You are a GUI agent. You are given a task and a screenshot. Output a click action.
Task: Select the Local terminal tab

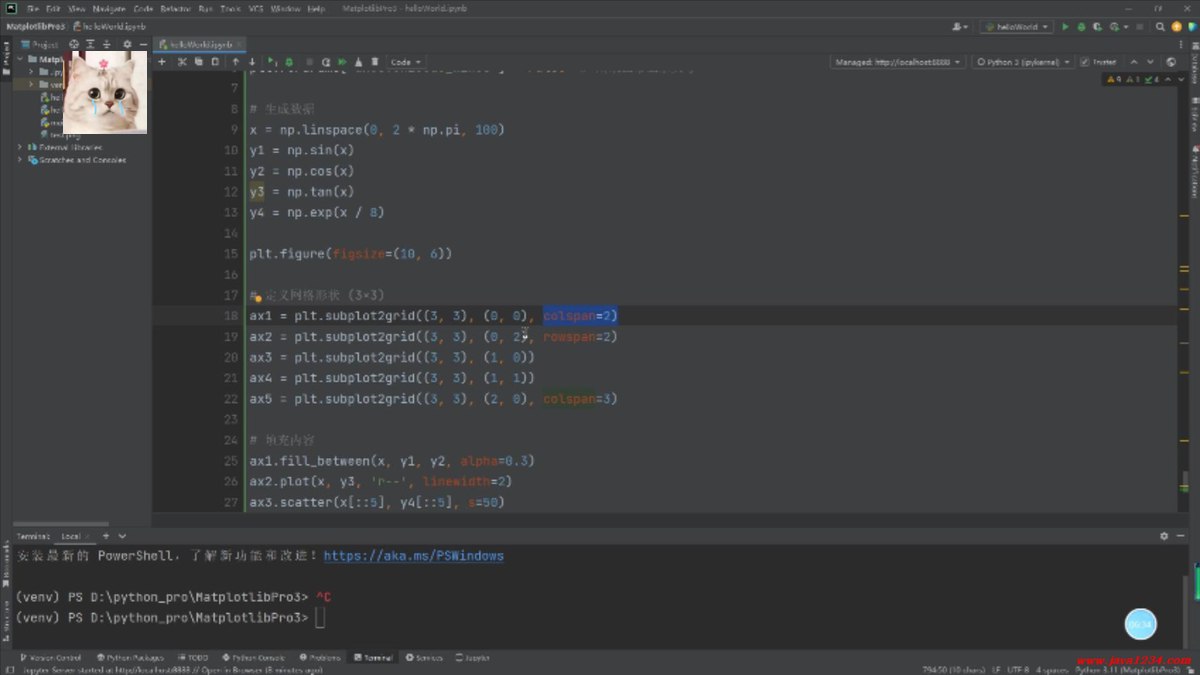pyautogui.click(x=73, y=536)
